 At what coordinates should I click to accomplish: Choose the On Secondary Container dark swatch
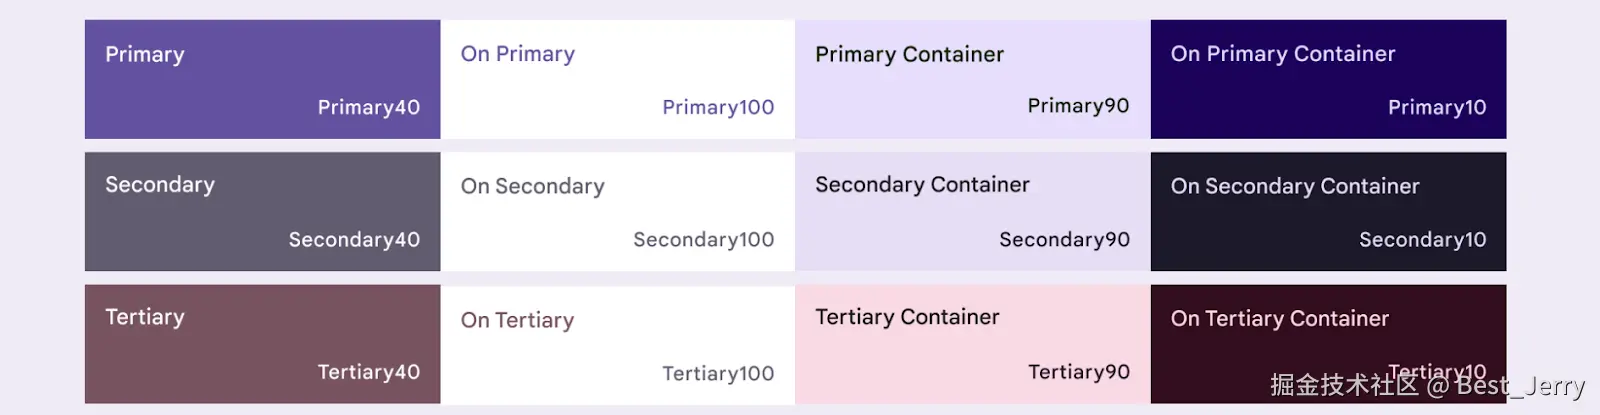1328,211
